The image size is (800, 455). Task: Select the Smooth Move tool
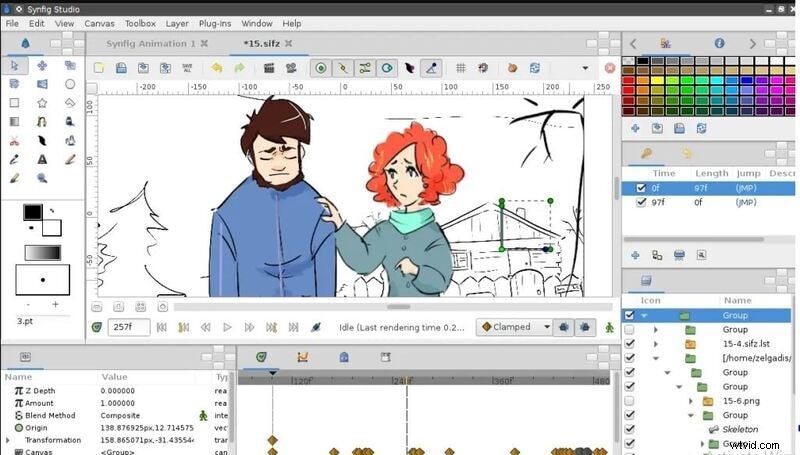click(x=42, y=65)
